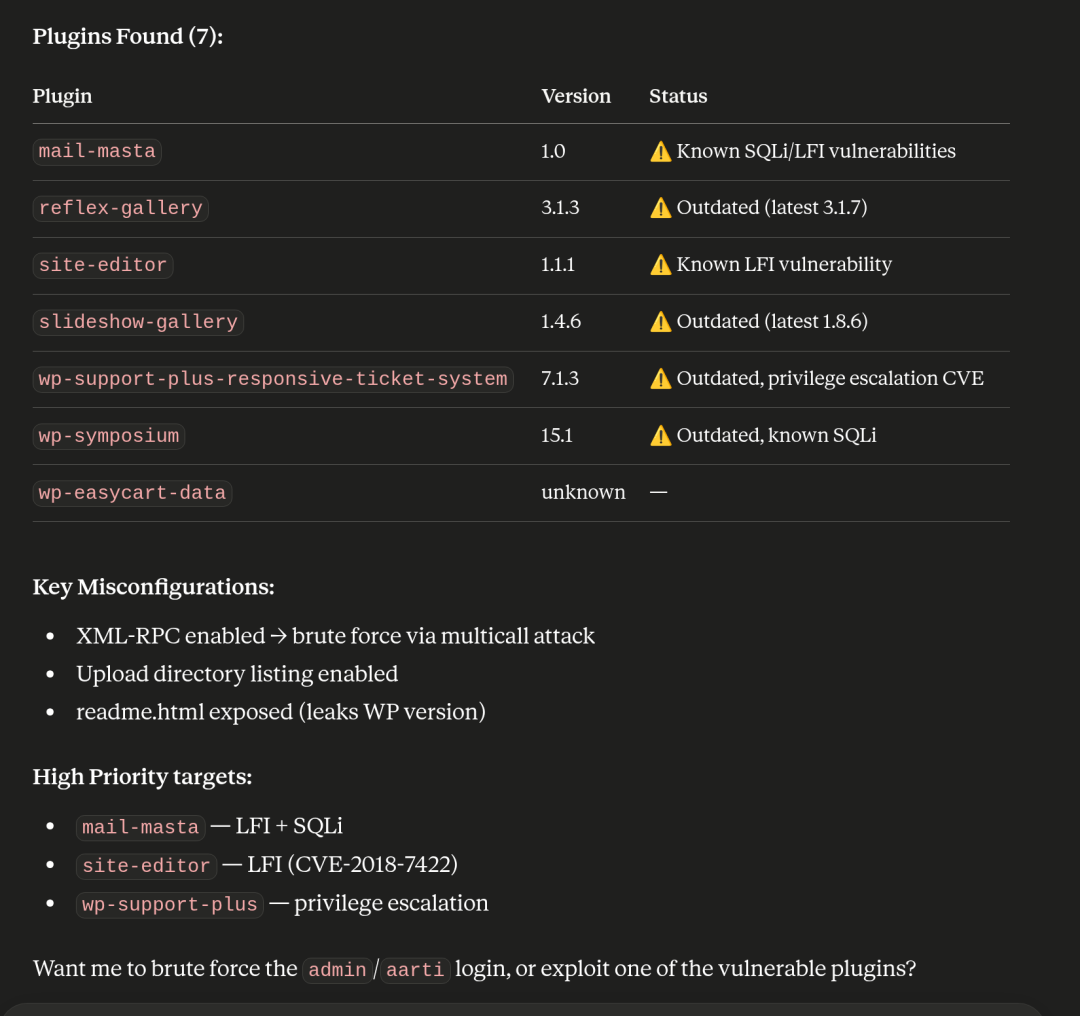
Task: Click the Plugin column header
Action: point(62,96)
